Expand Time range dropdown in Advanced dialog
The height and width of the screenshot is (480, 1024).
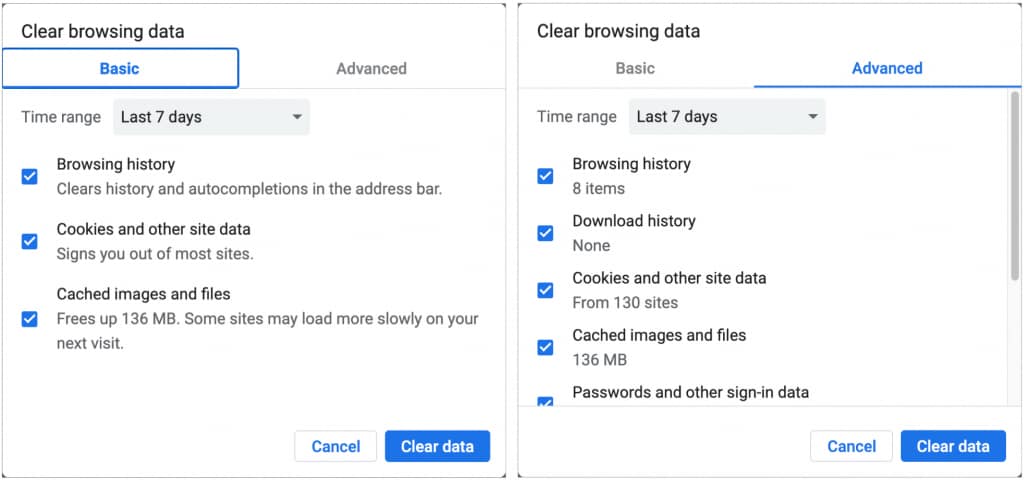coord(727,117)
